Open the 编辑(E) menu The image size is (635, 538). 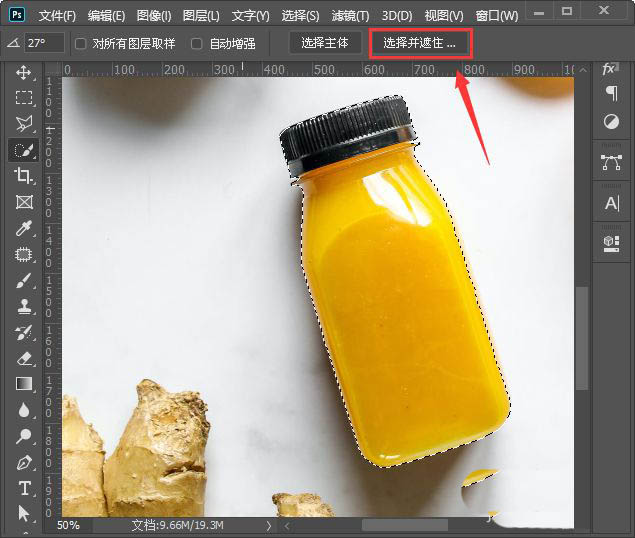tap(106, 16)
